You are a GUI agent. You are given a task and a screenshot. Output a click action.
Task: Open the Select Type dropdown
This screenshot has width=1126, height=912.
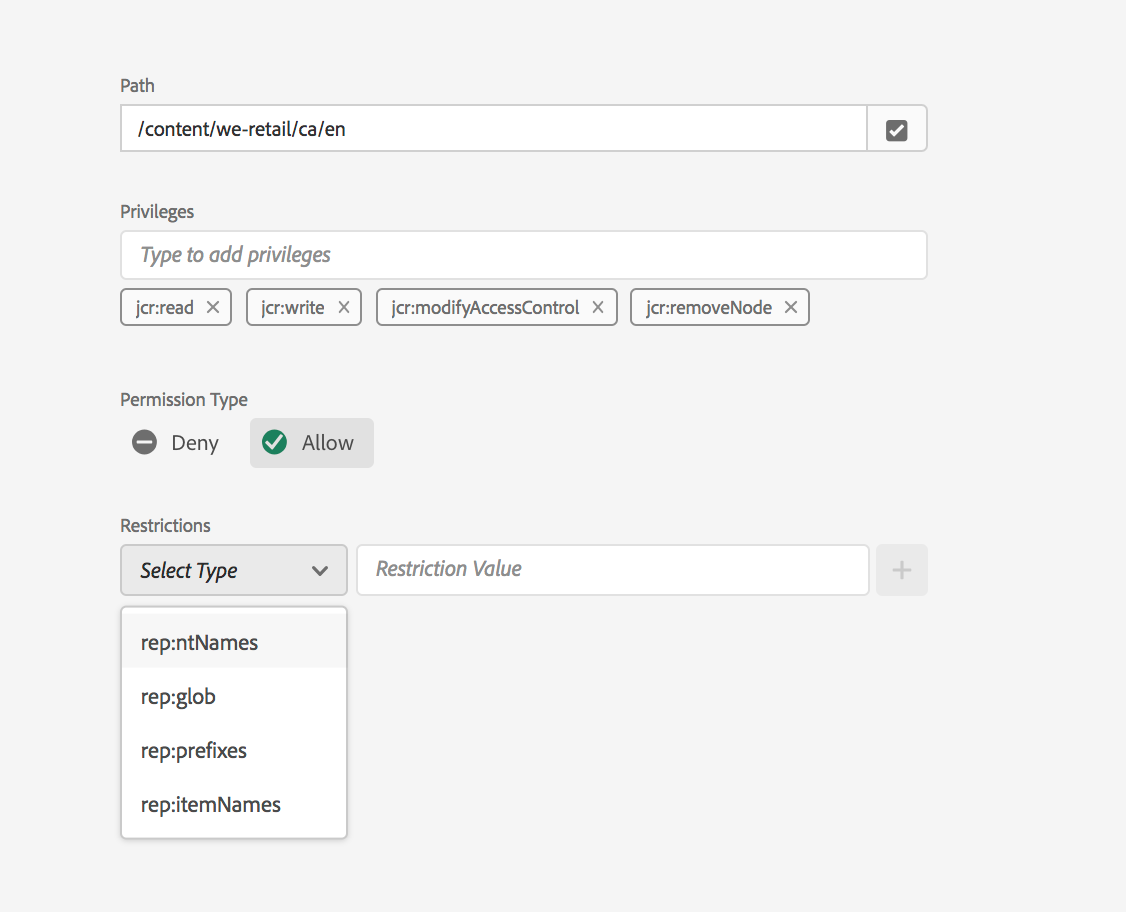pyautogui.click(x=233, y=570)
